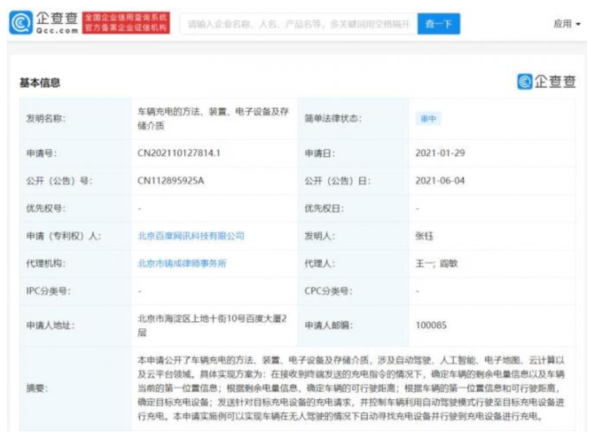Select publication date 2021-06-04
Viewport: 600px width, 440px height.
coord(440,181)
